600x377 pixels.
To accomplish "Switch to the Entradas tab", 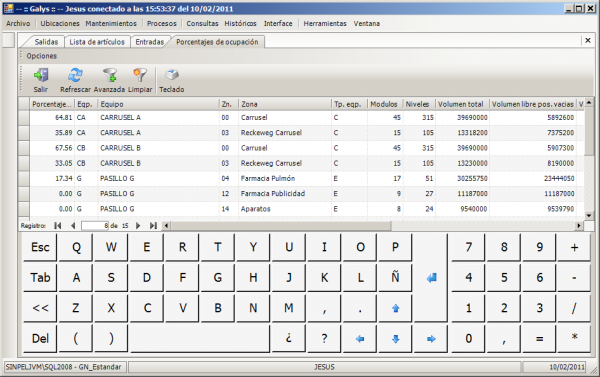I will (149, 42).
